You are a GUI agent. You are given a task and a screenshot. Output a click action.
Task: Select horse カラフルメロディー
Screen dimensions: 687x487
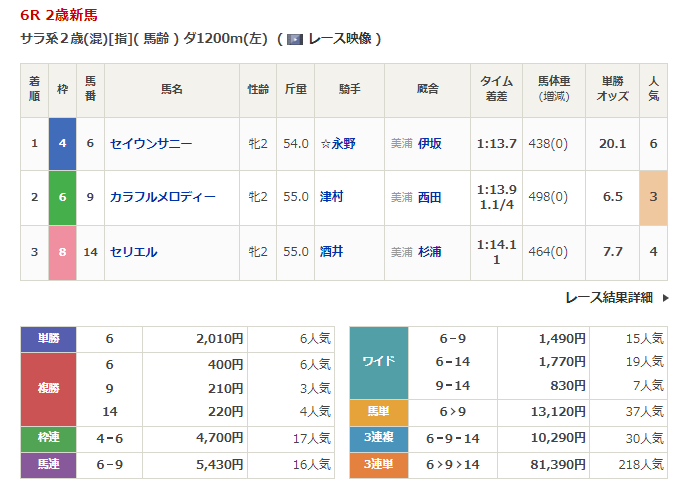162,197
